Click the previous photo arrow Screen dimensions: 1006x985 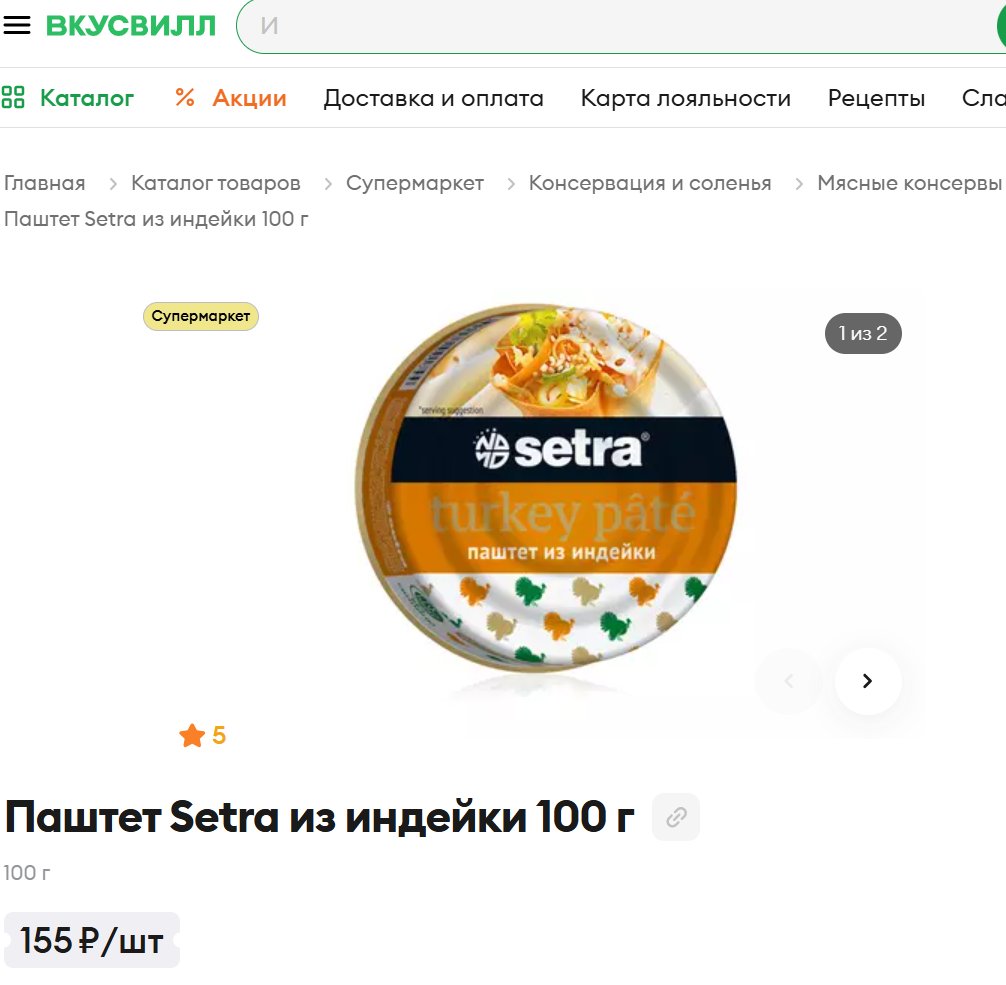[789, 681]
